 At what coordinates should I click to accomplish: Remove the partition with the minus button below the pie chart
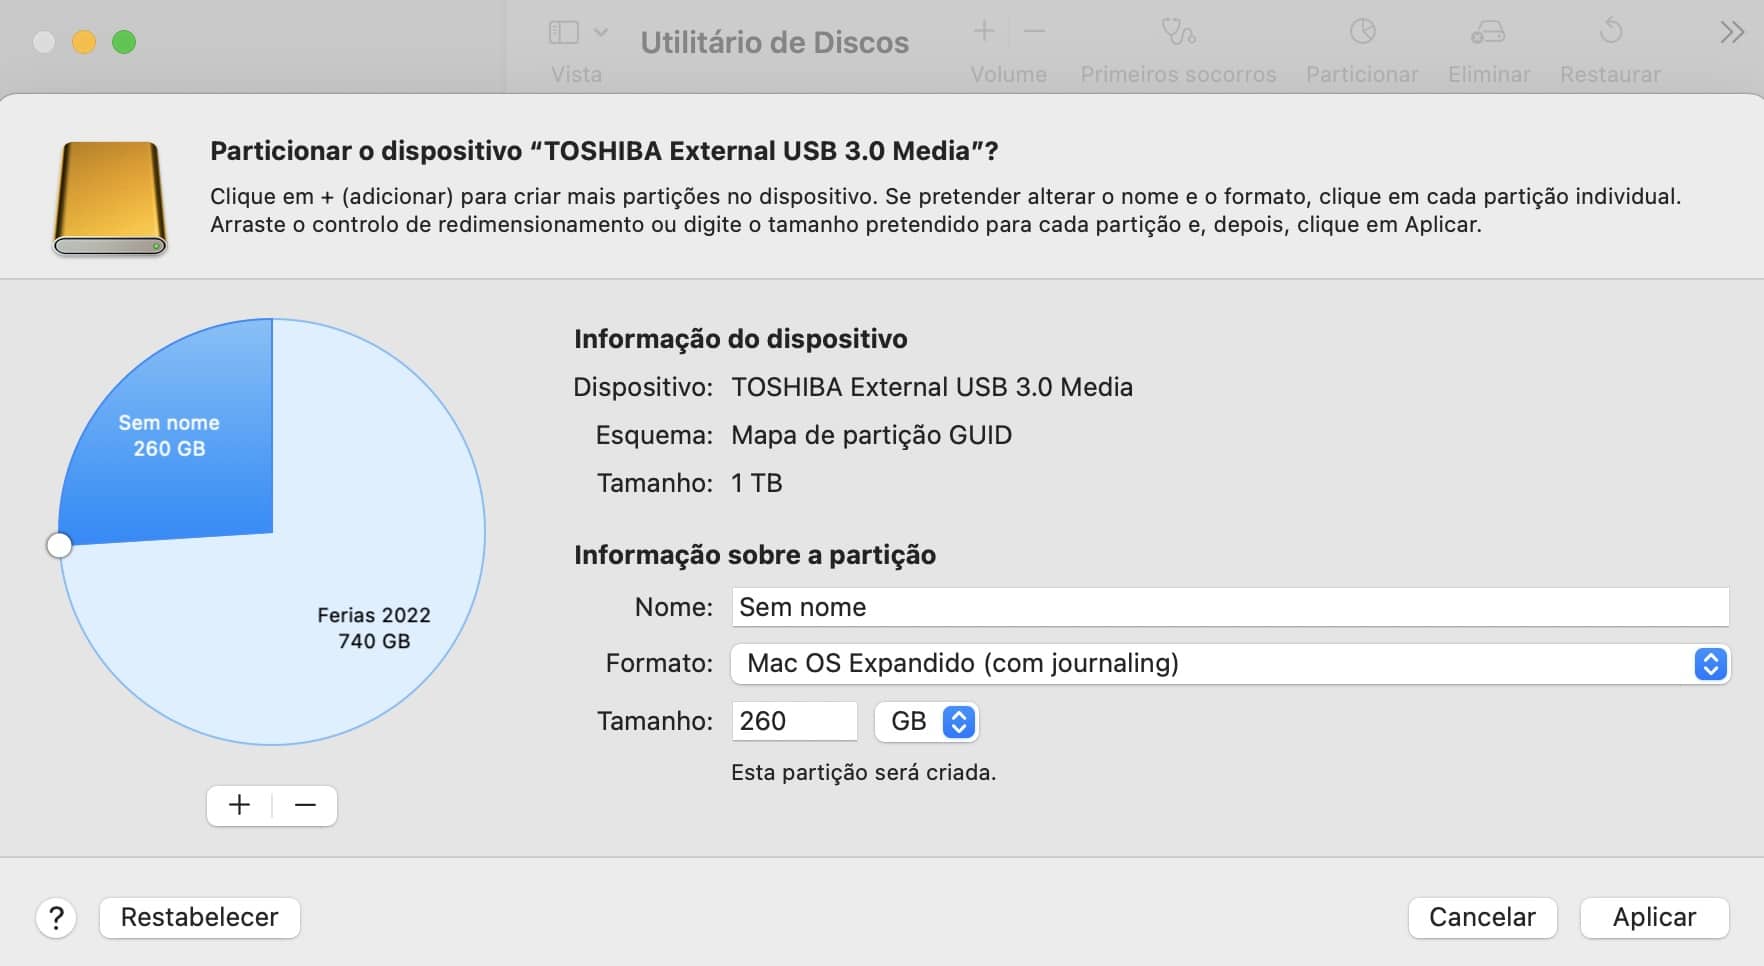tap(305, 806)
